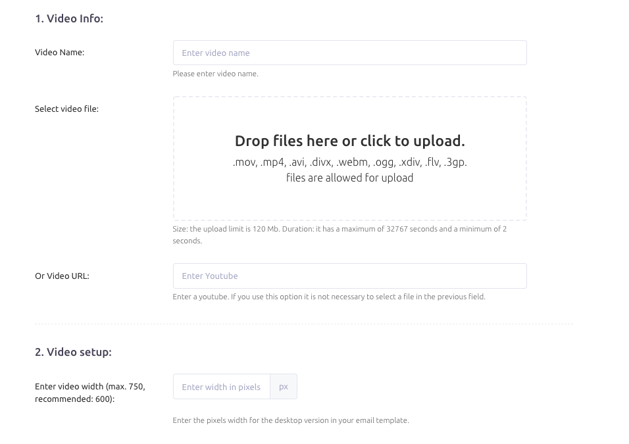Click the allowed extensions list (.mov, .mp4…)
Image resolution: width=629 pixels, height=444 pixels.
pos(349,162)
